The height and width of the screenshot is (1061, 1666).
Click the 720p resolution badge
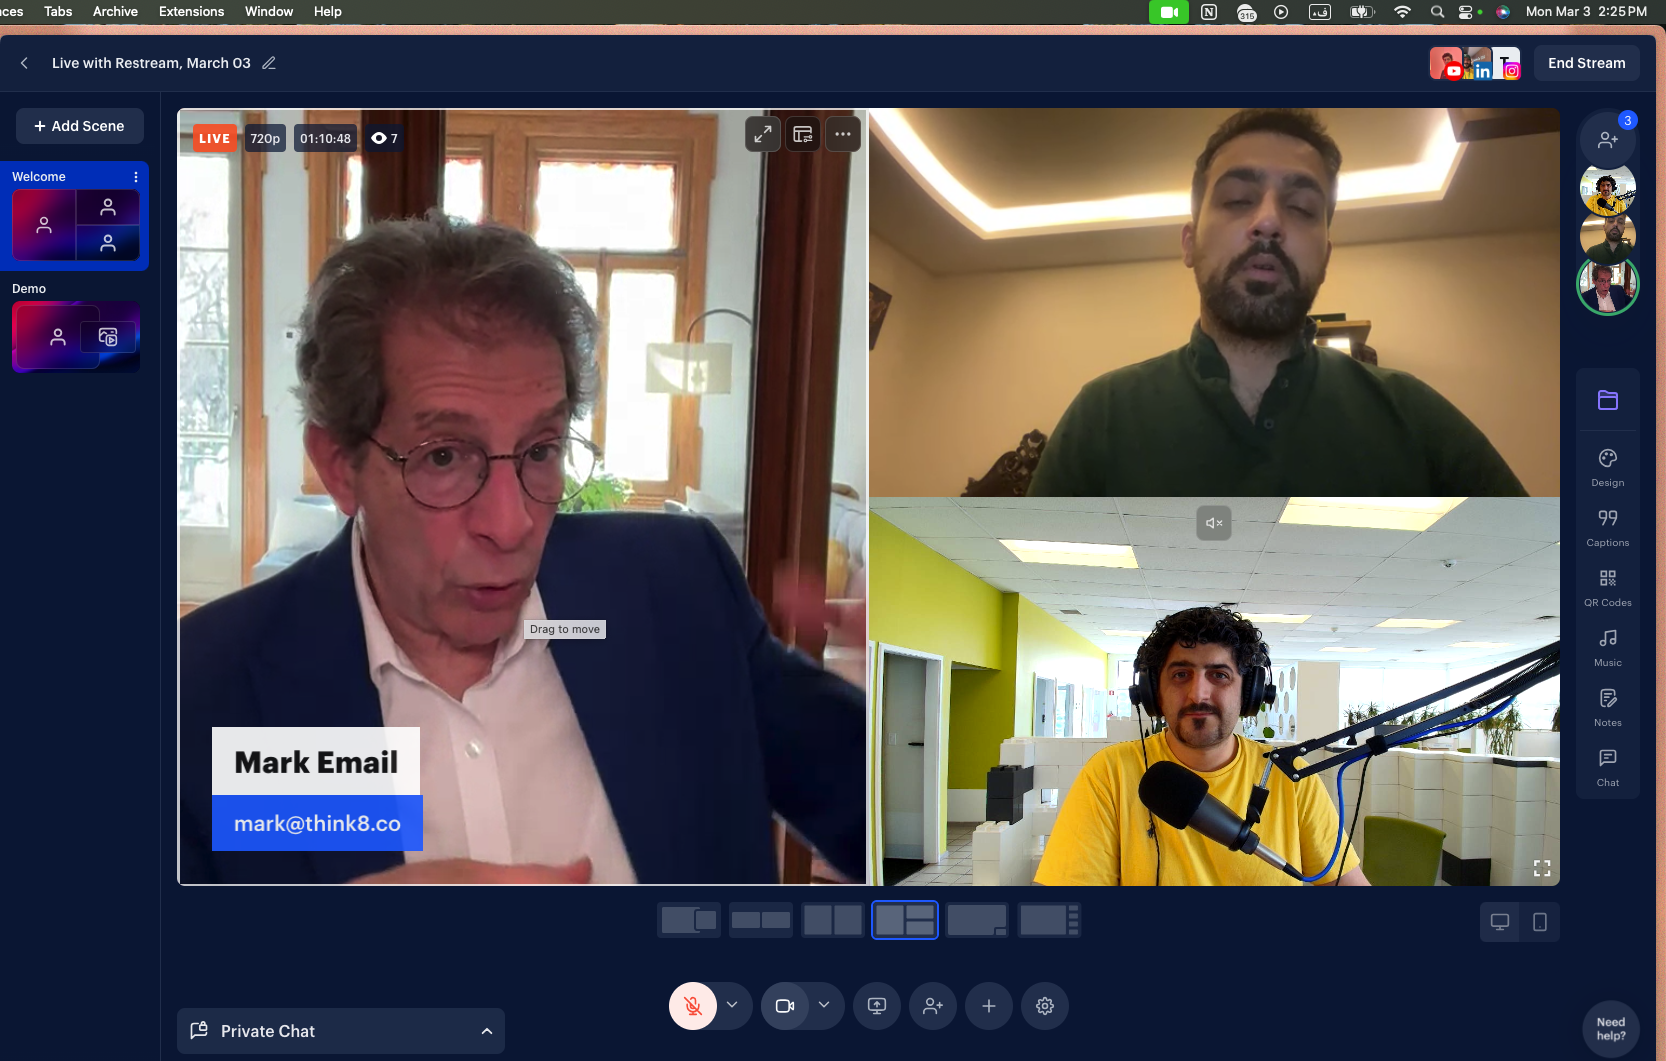[x=265, y=138]
